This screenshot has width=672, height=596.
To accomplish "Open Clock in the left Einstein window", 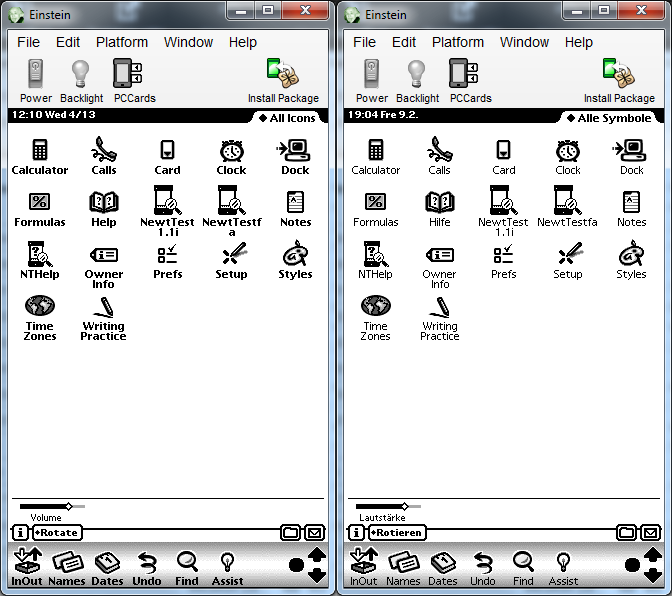I will pyautogui.click(x=231, y=157).
